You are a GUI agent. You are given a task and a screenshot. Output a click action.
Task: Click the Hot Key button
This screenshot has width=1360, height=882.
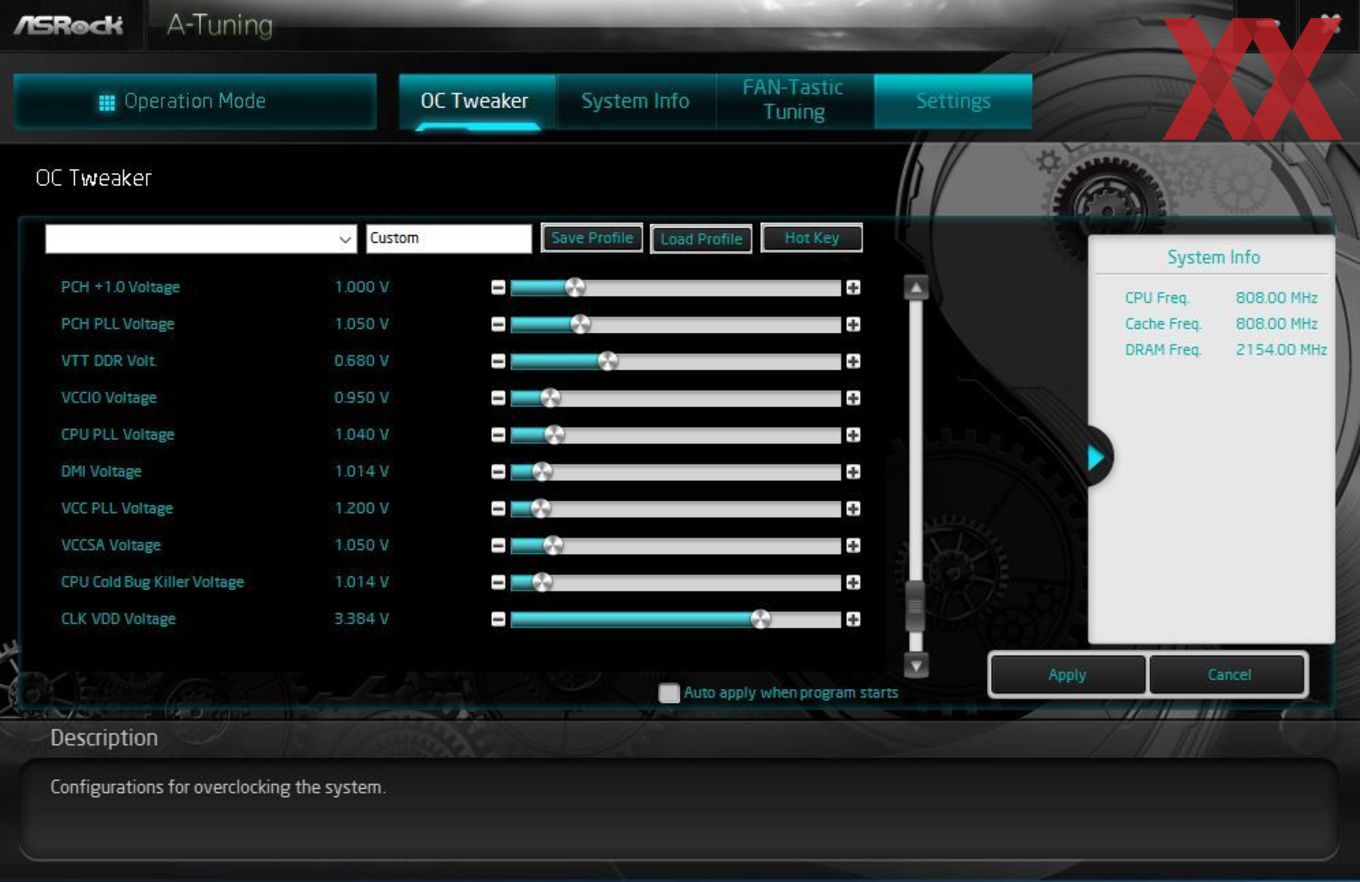(812, 238)
